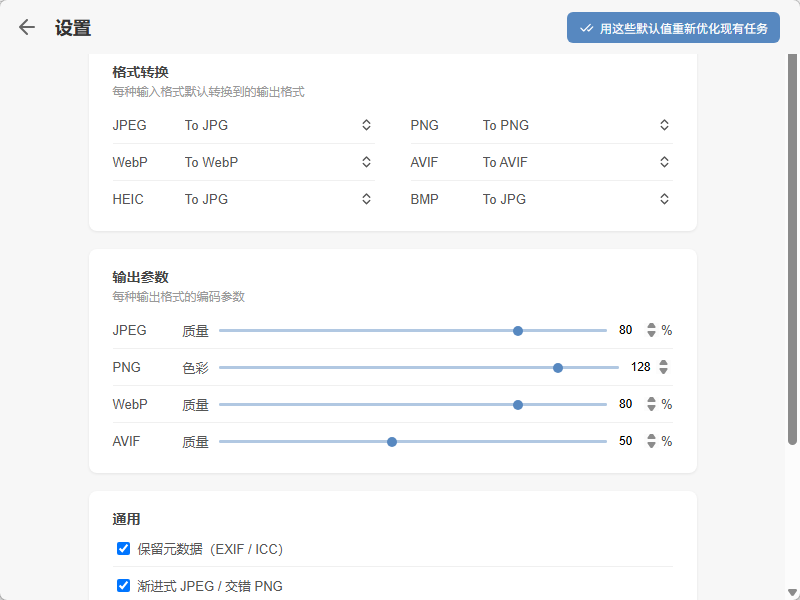Image resolution: width=800 pixels, height=600 pixels.
Task: Increase AVIF quality with stepper up arrow
Action: point(651,437)
